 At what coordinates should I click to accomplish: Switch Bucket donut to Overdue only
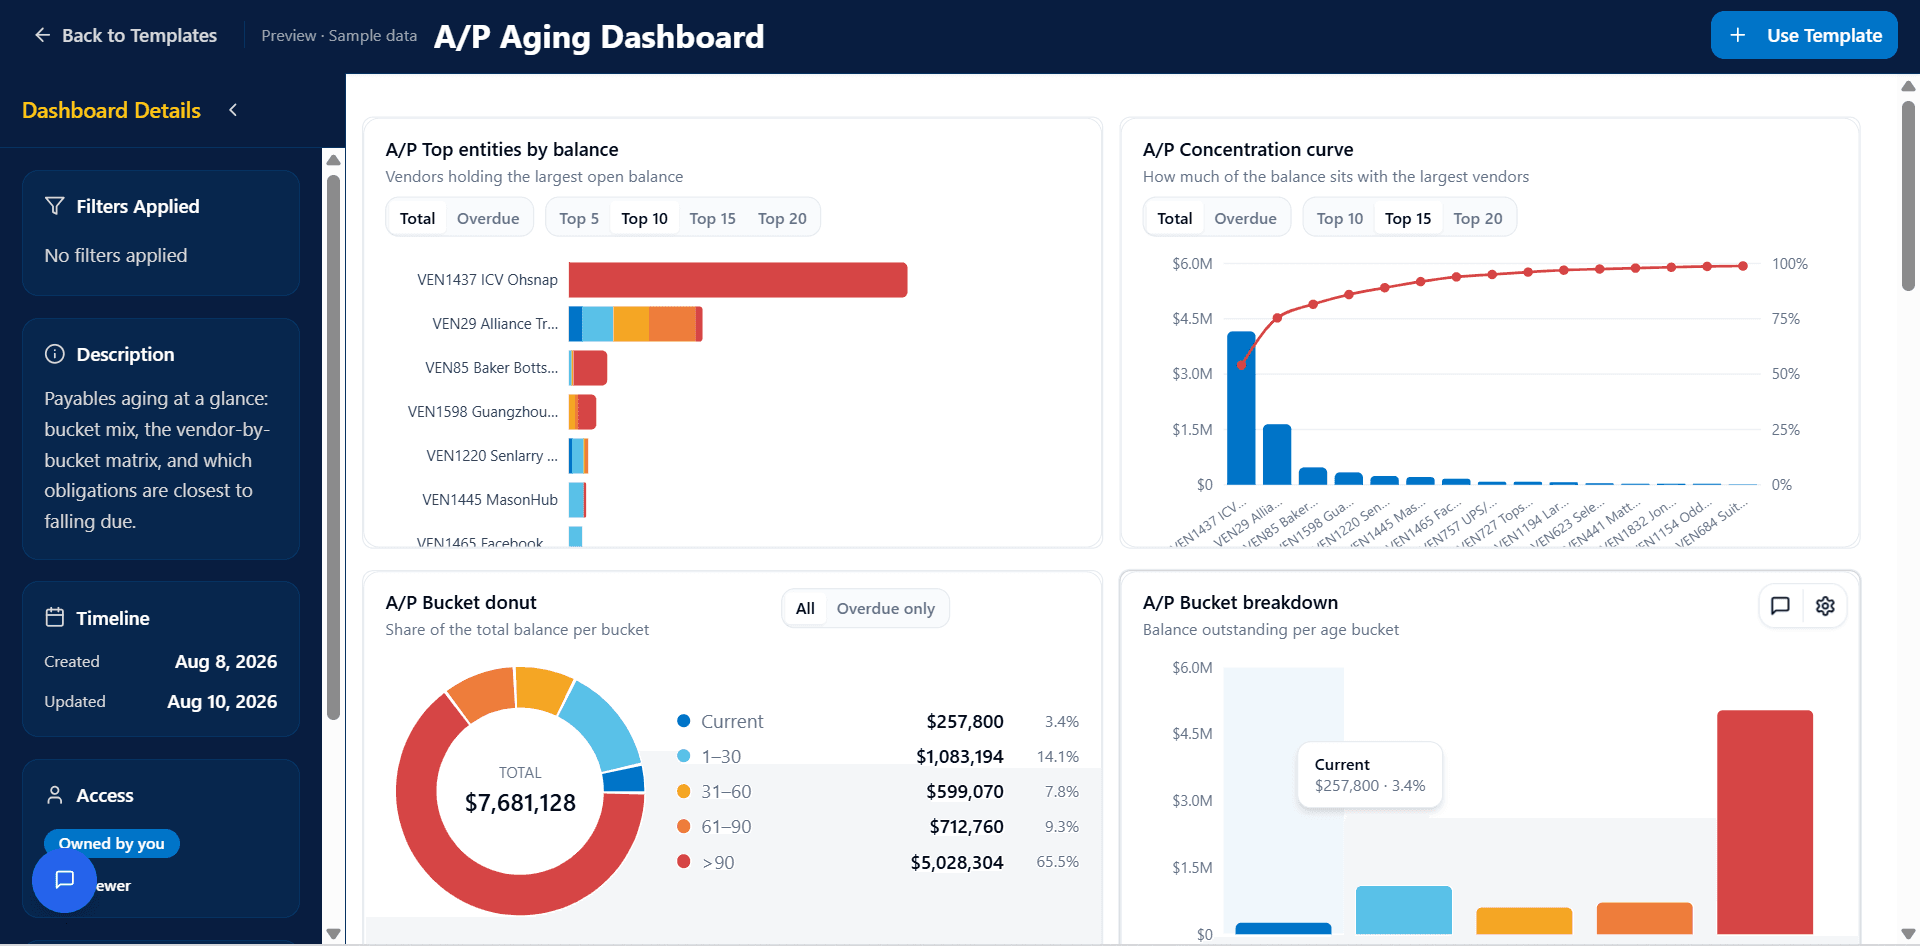(885, 608)
